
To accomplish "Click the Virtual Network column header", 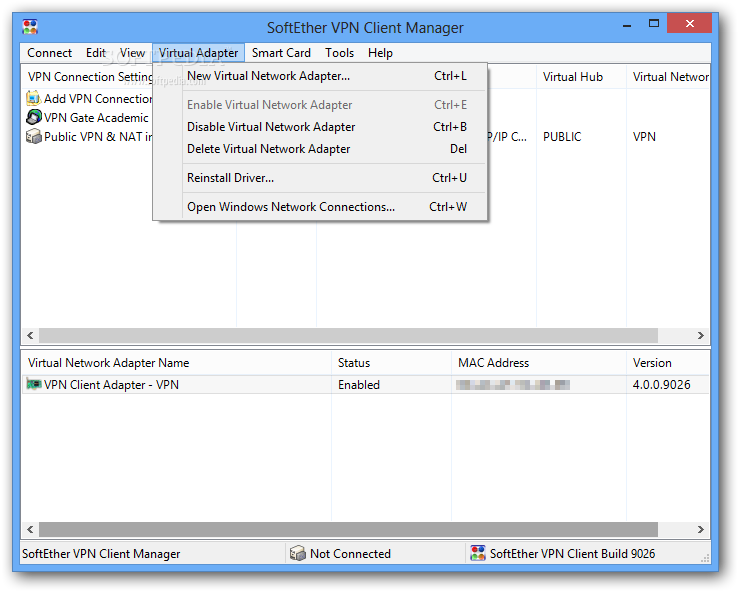I will click(x=668, y=77).
